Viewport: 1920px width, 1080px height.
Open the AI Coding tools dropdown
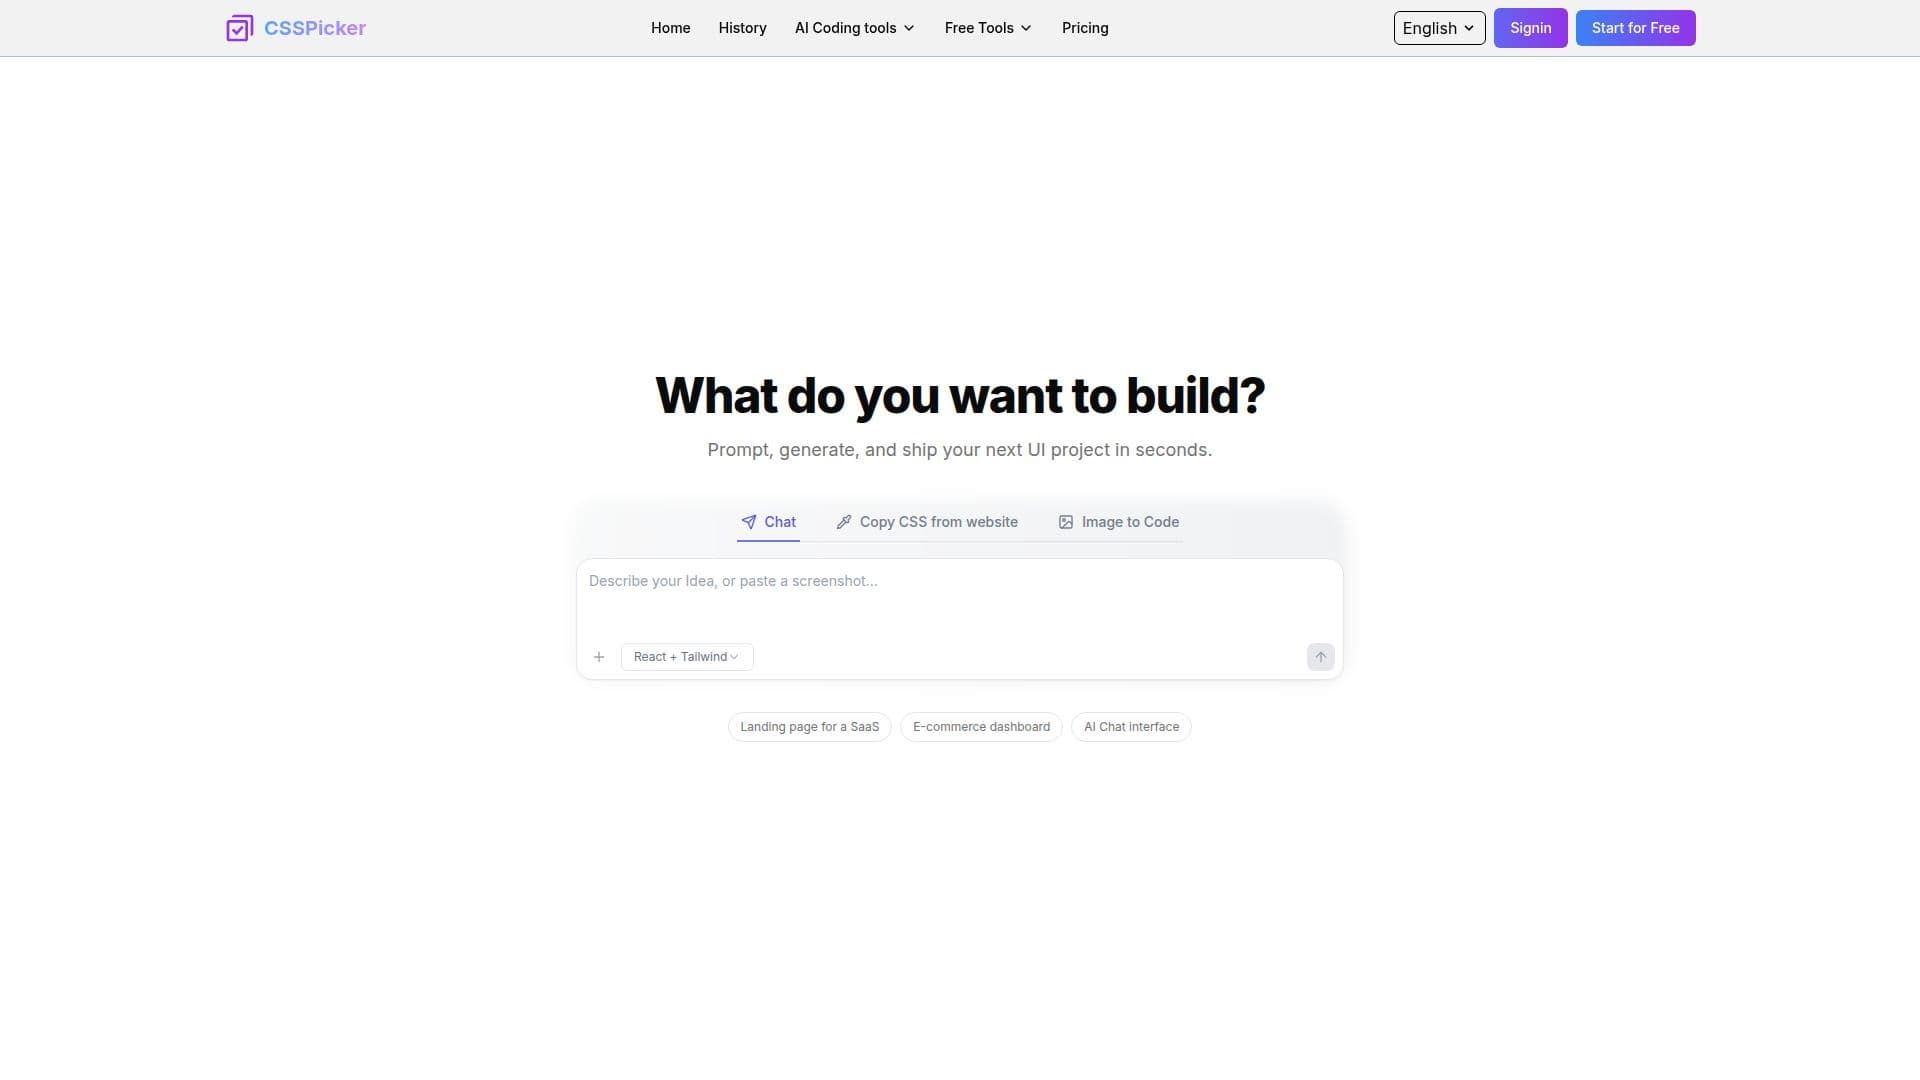coord(855,28)
